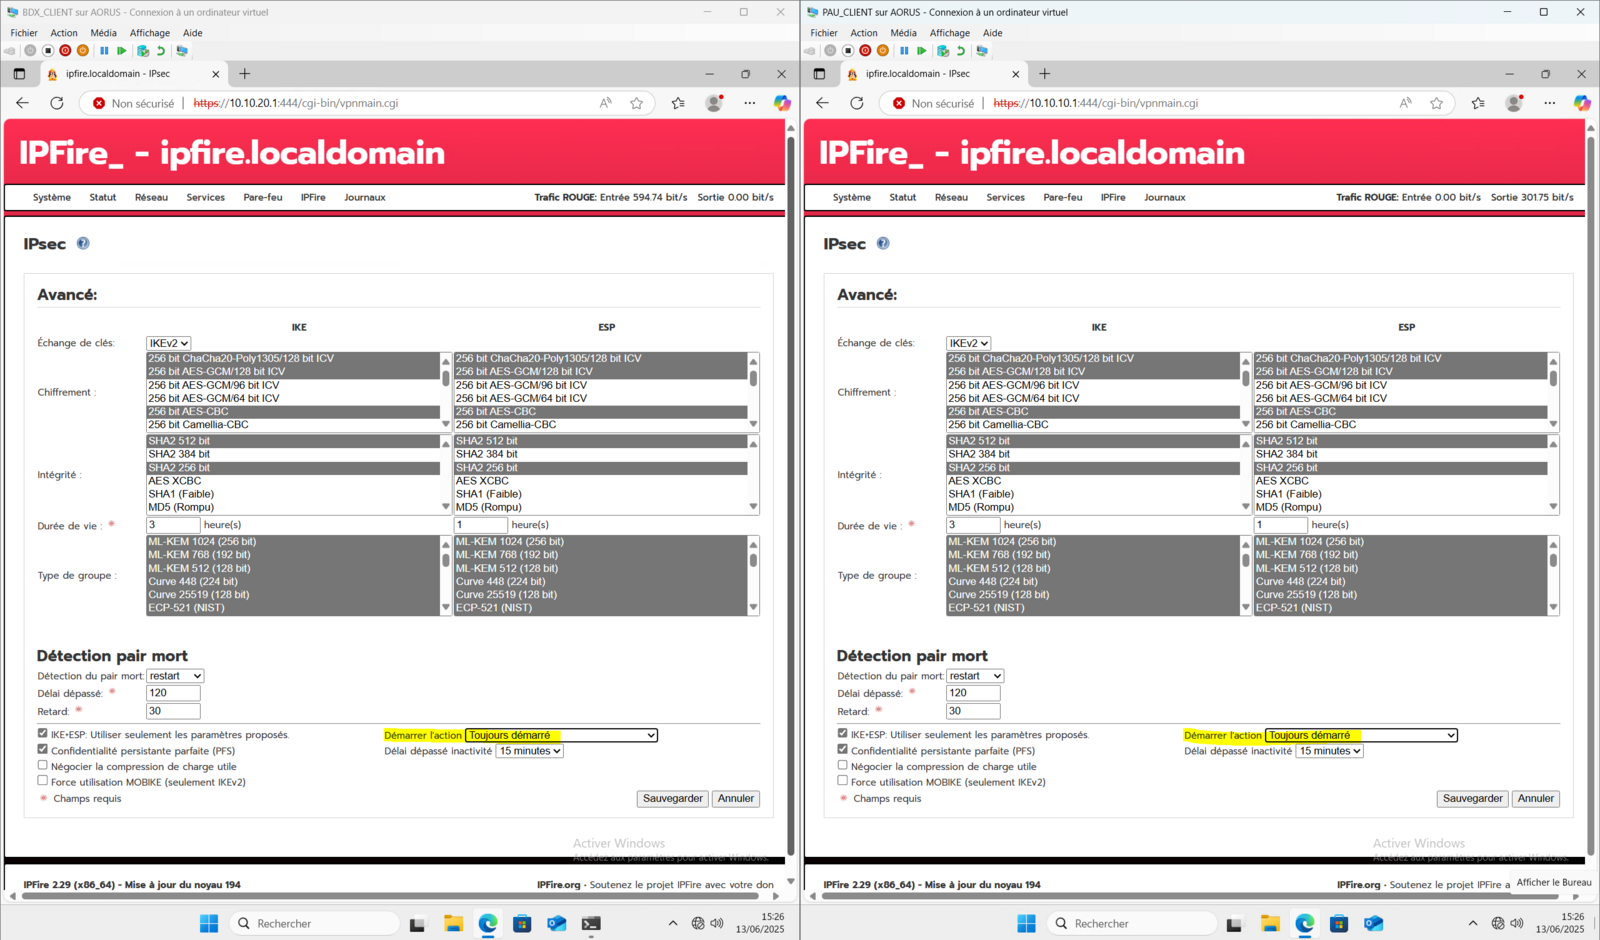Open the dead peer detection 'restart' dropdown on left
Viewport: 1600px width, 940px height.
[x=175, y=676]
